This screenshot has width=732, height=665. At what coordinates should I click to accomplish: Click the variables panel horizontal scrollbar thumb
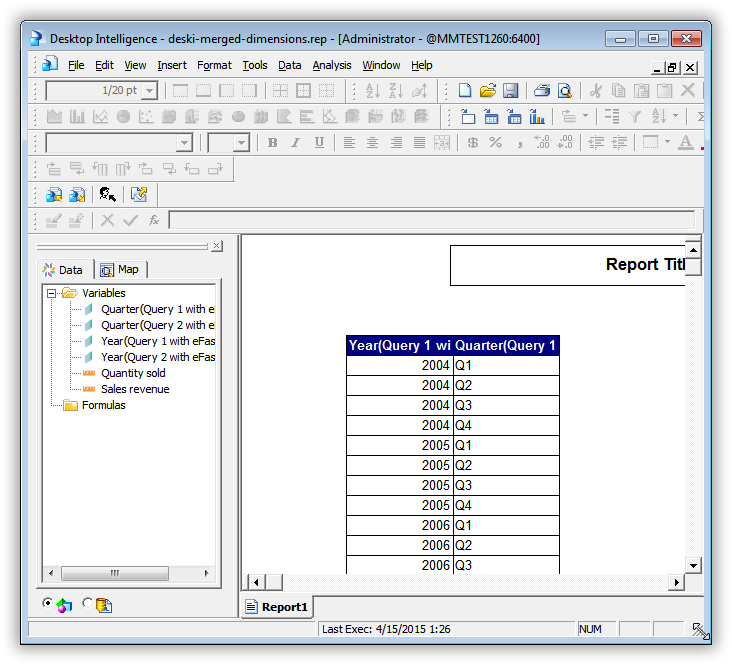[115, 573]
